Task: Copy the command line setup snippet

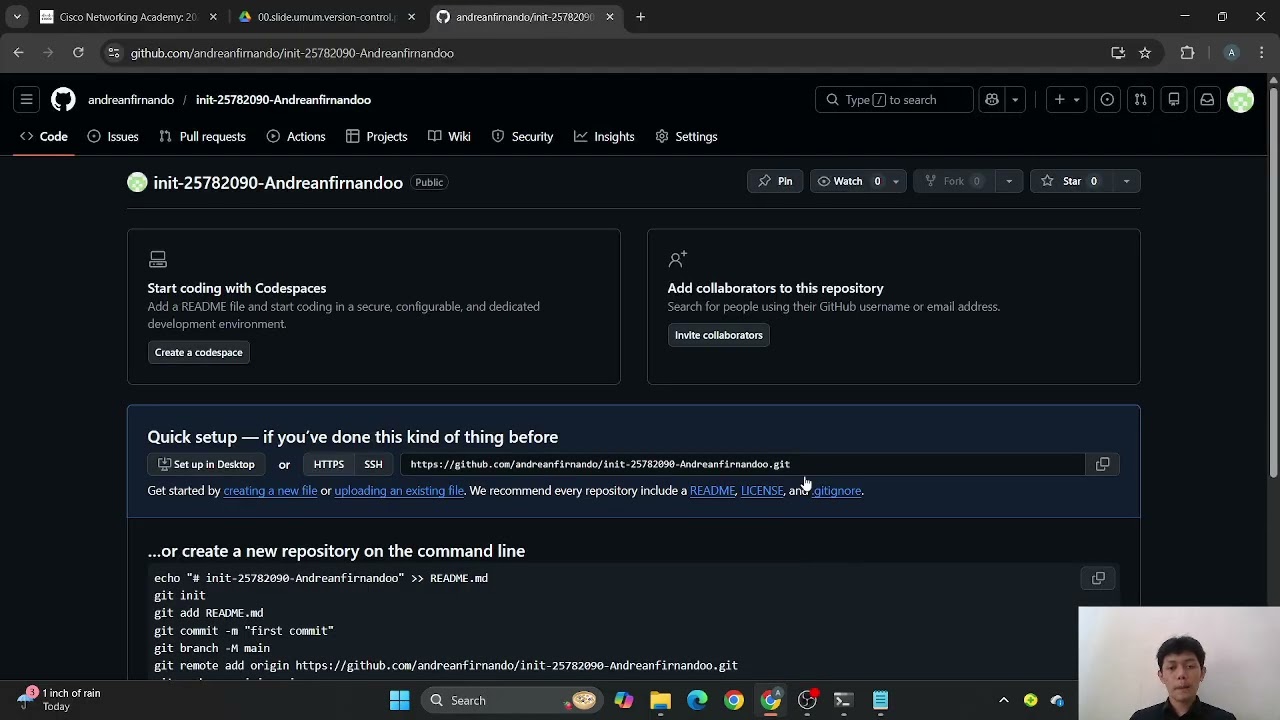Action: pos(1098,578)
